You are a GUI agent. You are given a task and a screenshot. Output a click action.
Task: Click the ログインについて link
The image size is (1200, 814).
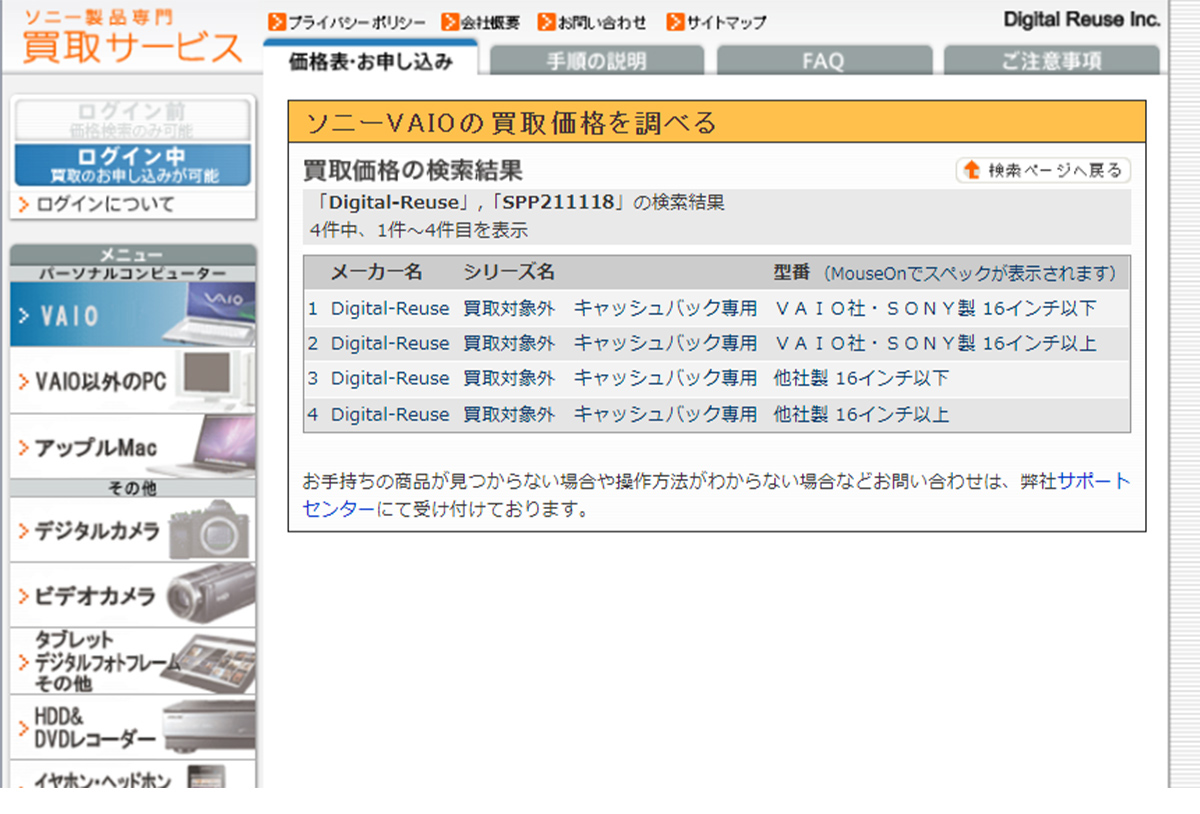104,205
